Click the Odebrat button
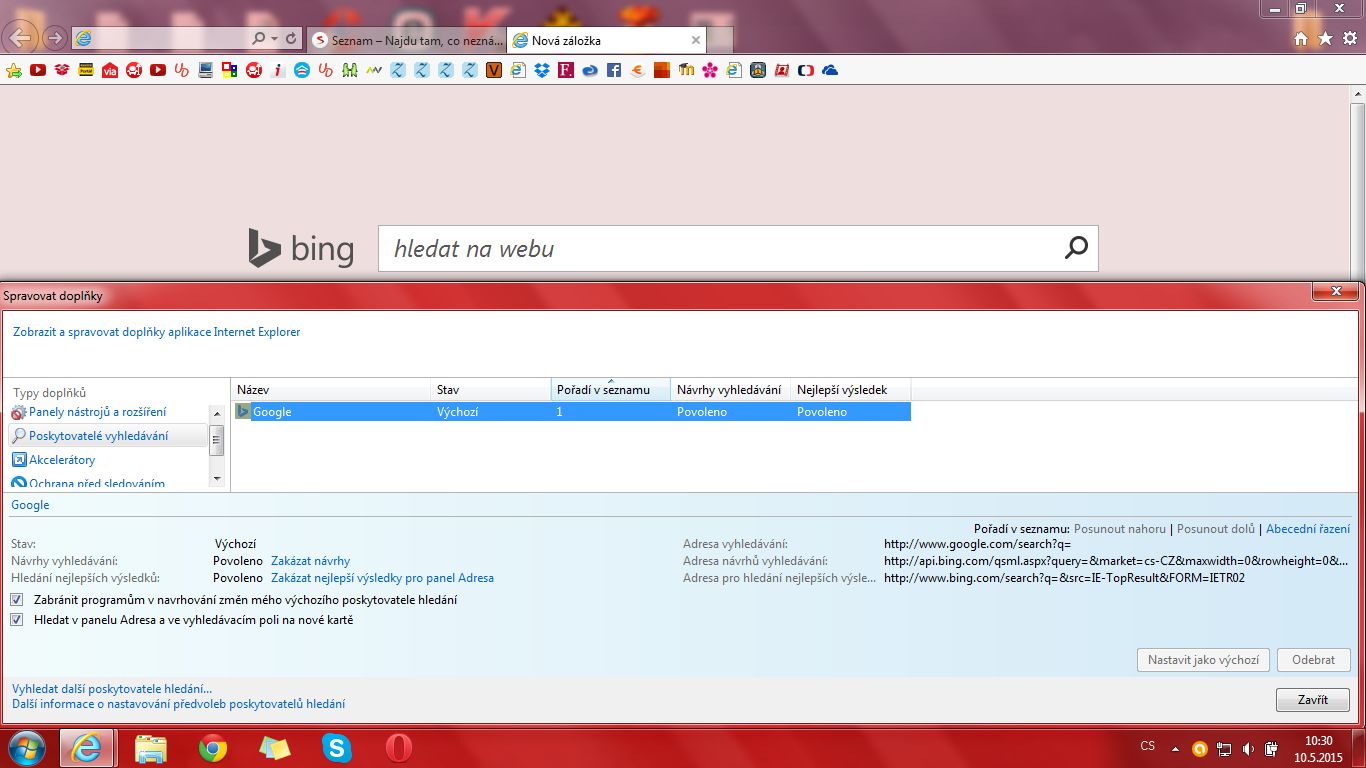Viewport: 1366px width, 768px height. (1313, 660)
